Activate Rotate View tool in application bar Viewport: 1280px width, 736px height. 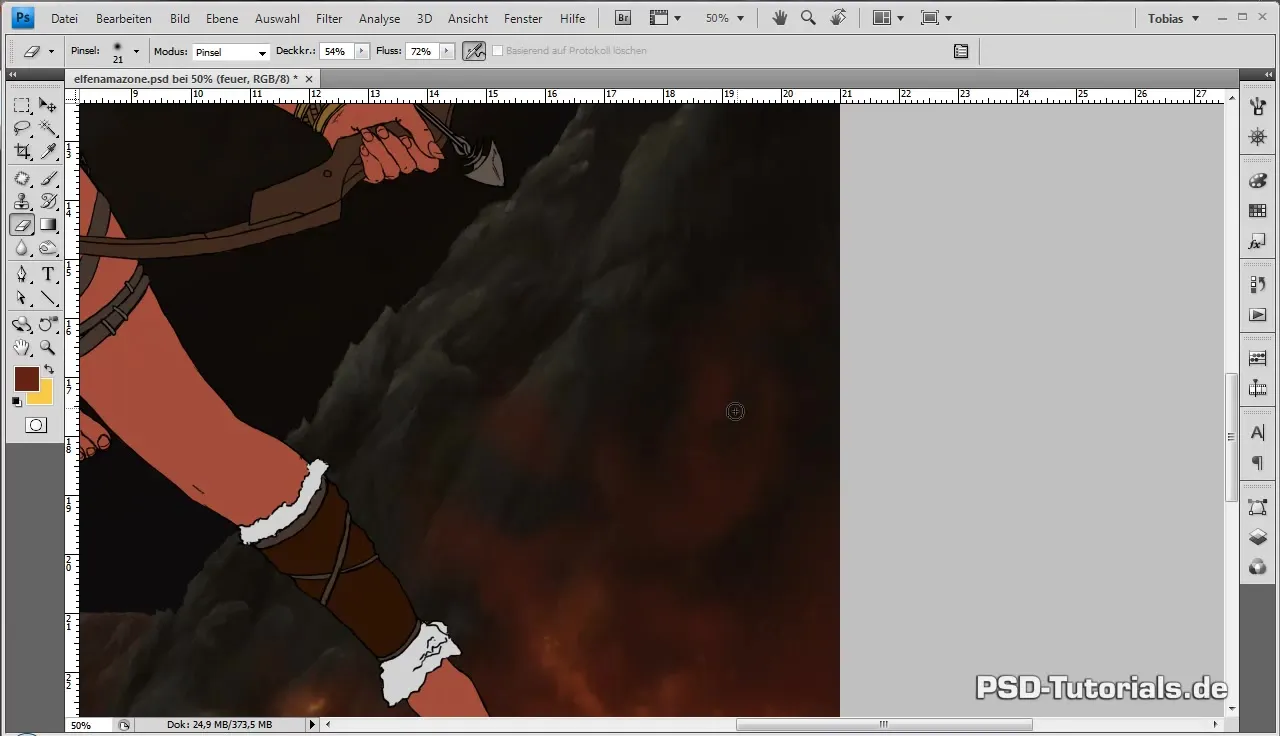pos(838,18)
